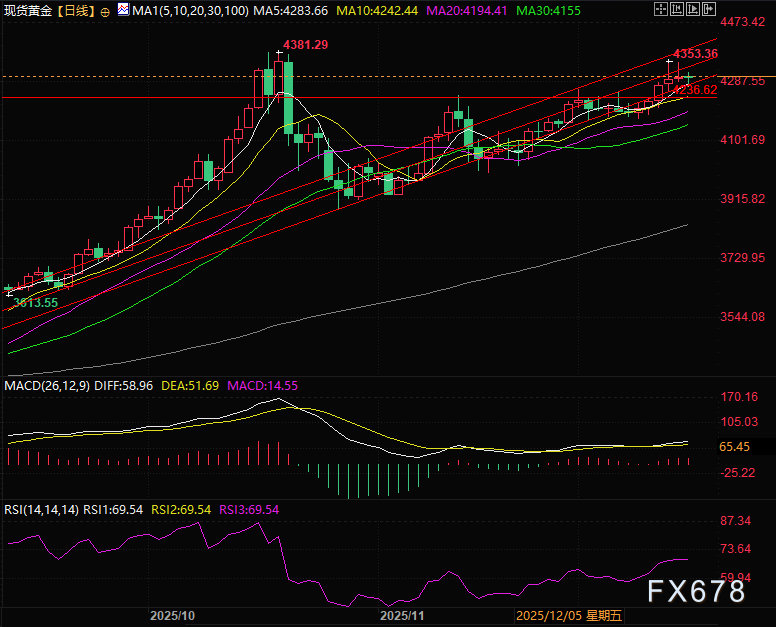Screen dimensions: 776x627
Task: Click the 4236.62 current price tag
Action: point(695,90)
